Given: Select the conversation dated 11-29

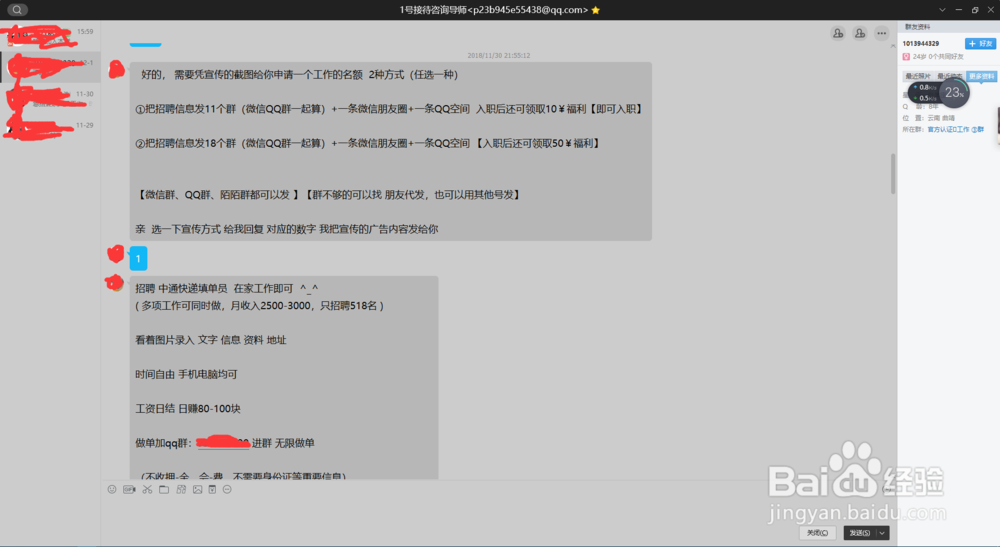Looking at the screenshot, I should click(x=50, y=129).
